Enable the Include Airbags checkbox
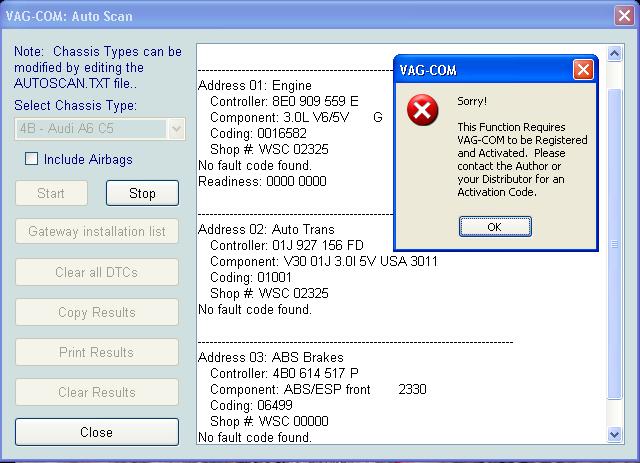 point(32,159)
